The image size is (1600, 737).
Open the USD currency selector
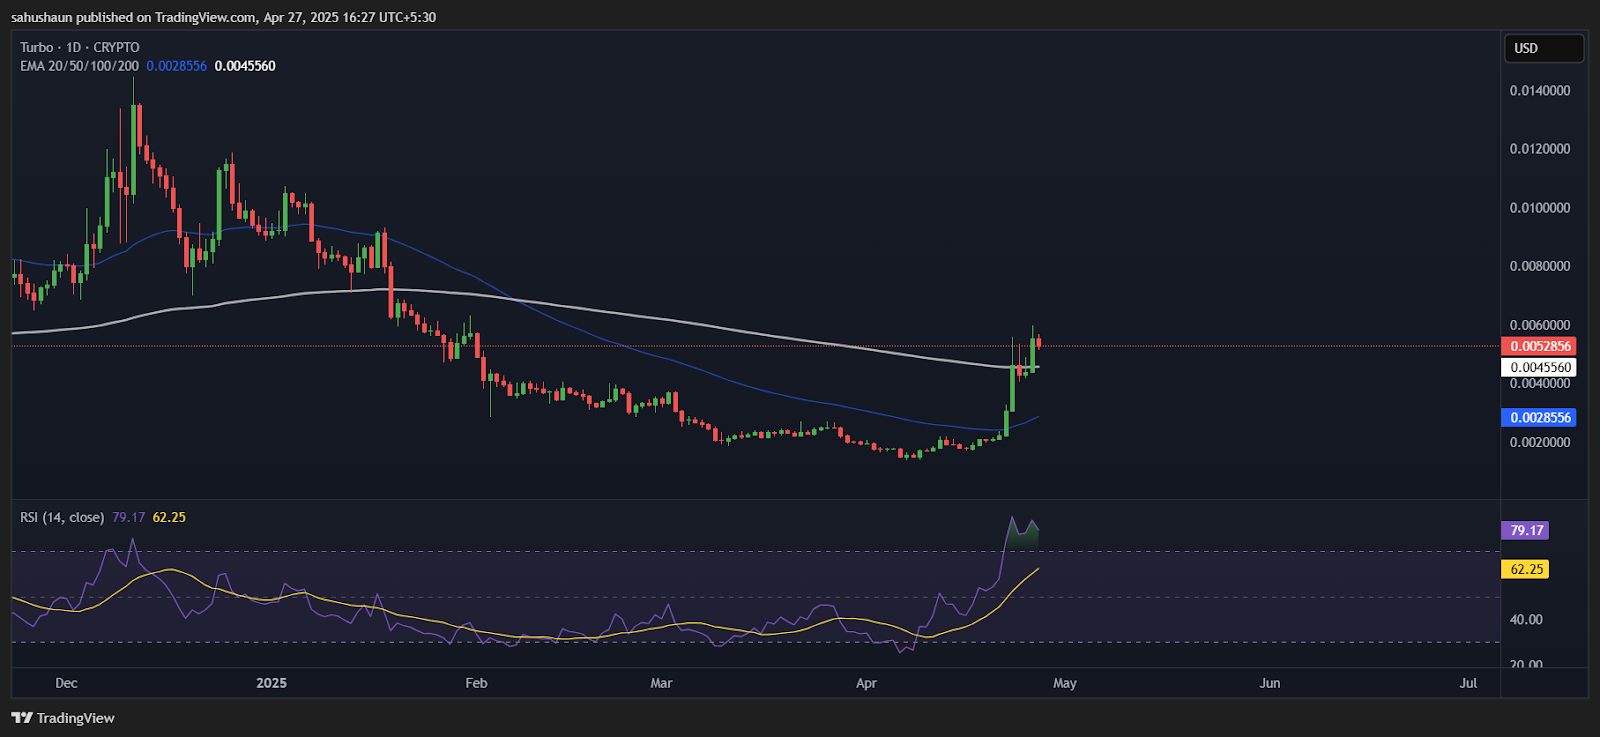pos(1544,48)
